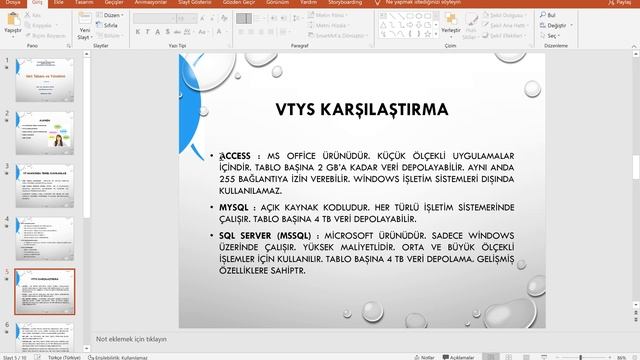Start slide show from the status bar icon

(544, 357)
